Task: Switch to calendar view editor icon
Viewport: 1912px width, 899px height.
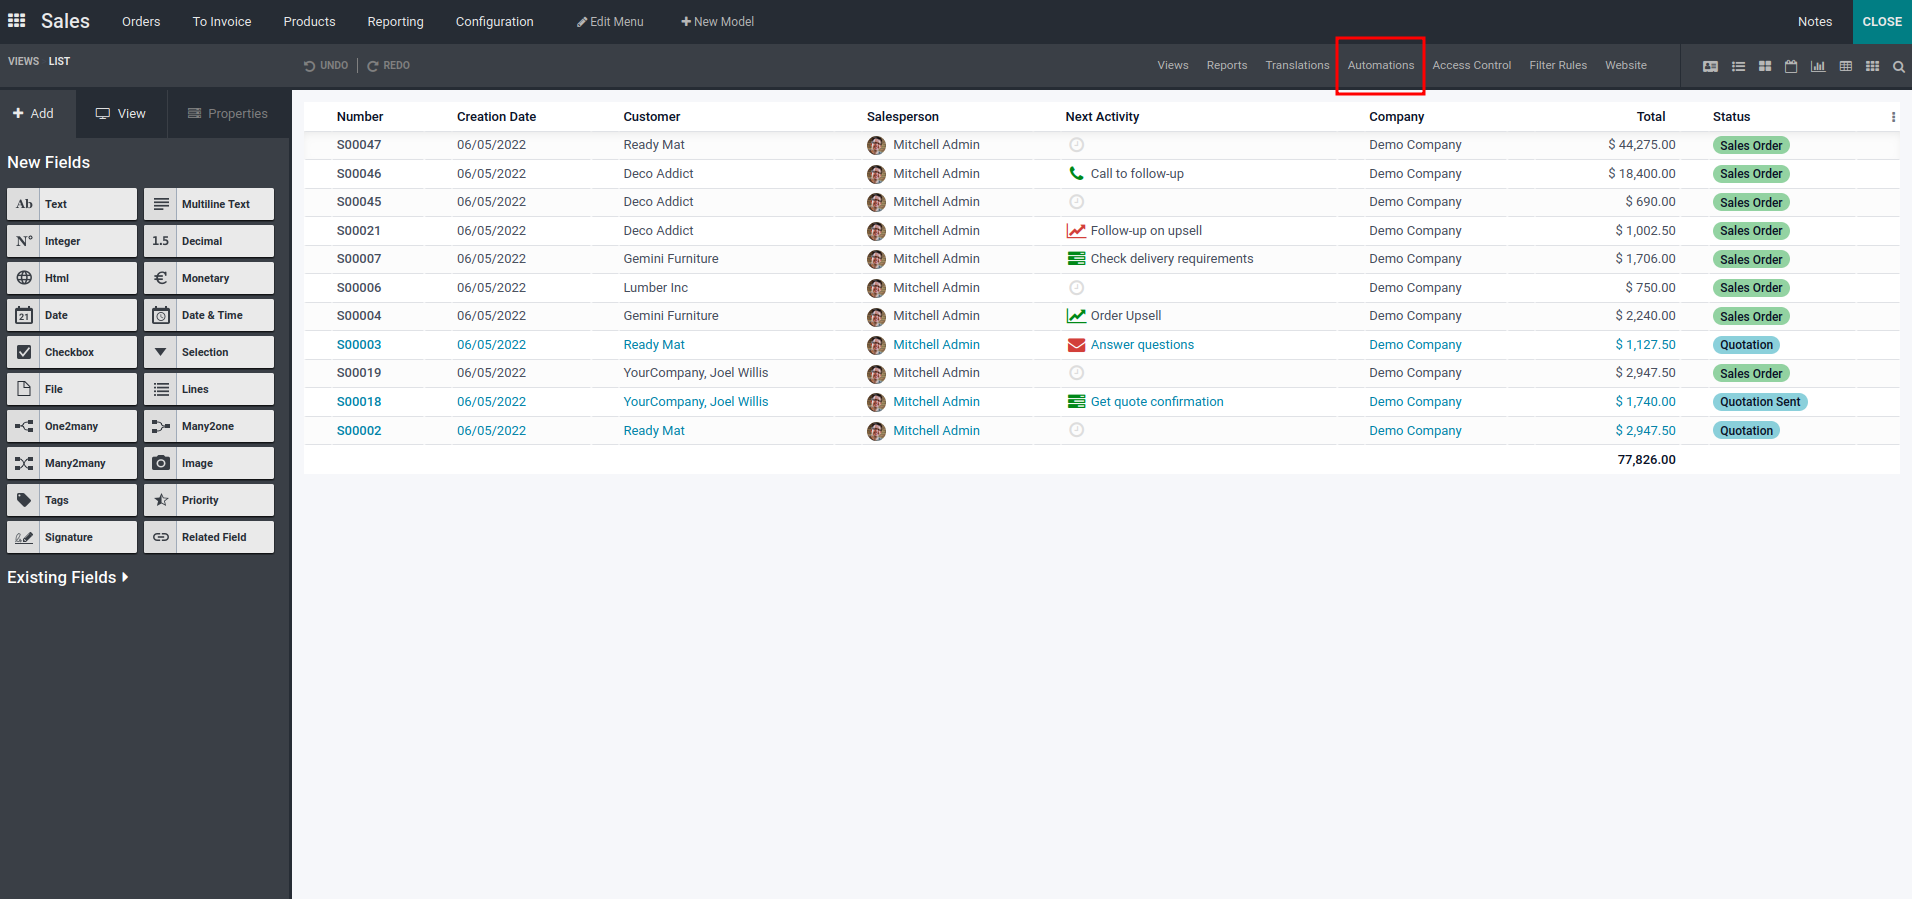Action: point(1791,66)
